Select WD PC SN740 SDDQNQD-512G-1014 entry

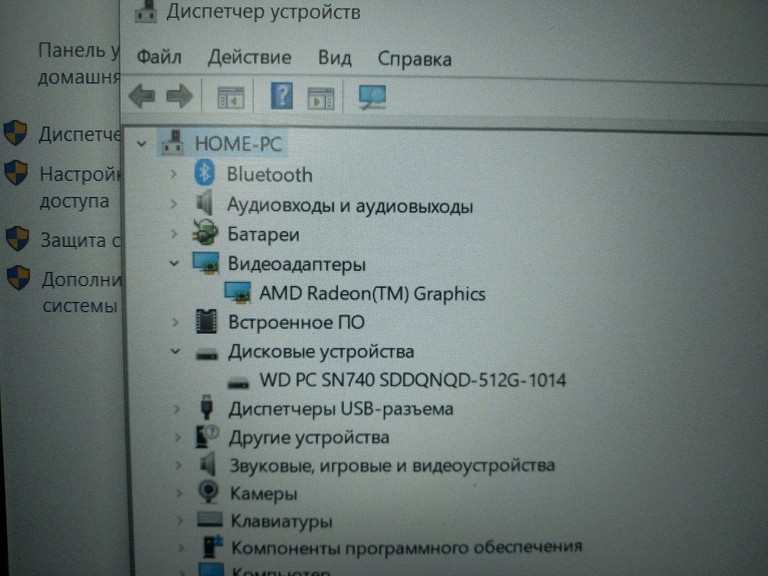(x=412, y=380)
